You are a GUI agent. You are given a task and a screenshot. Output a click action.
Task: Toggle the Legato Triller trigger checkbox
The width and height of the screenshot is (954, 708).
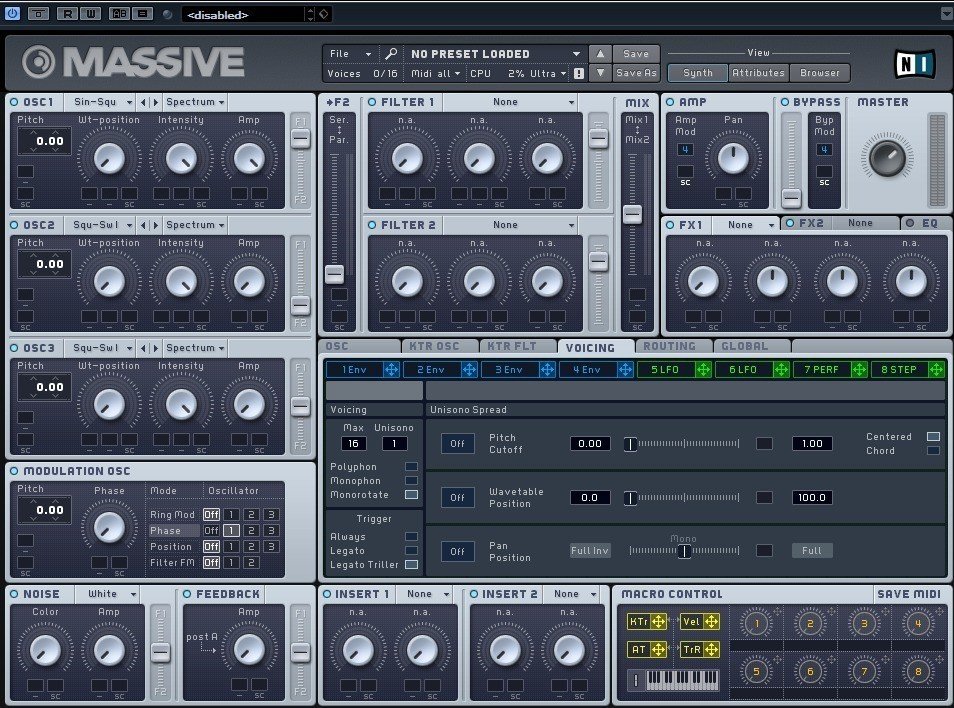411,564
